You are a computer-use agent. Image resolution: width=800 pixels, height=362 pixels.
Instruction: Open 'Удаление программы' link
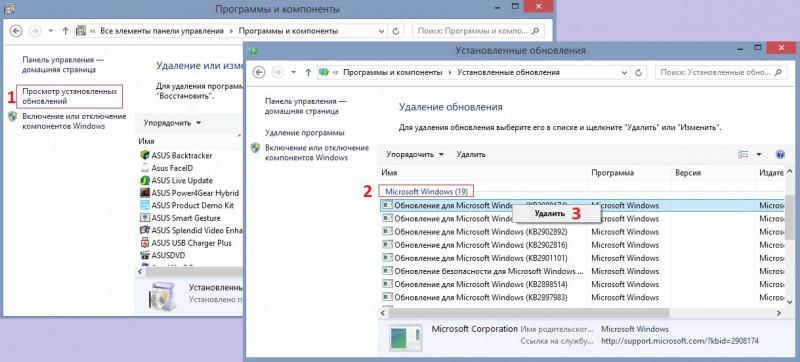click(305, 133)
